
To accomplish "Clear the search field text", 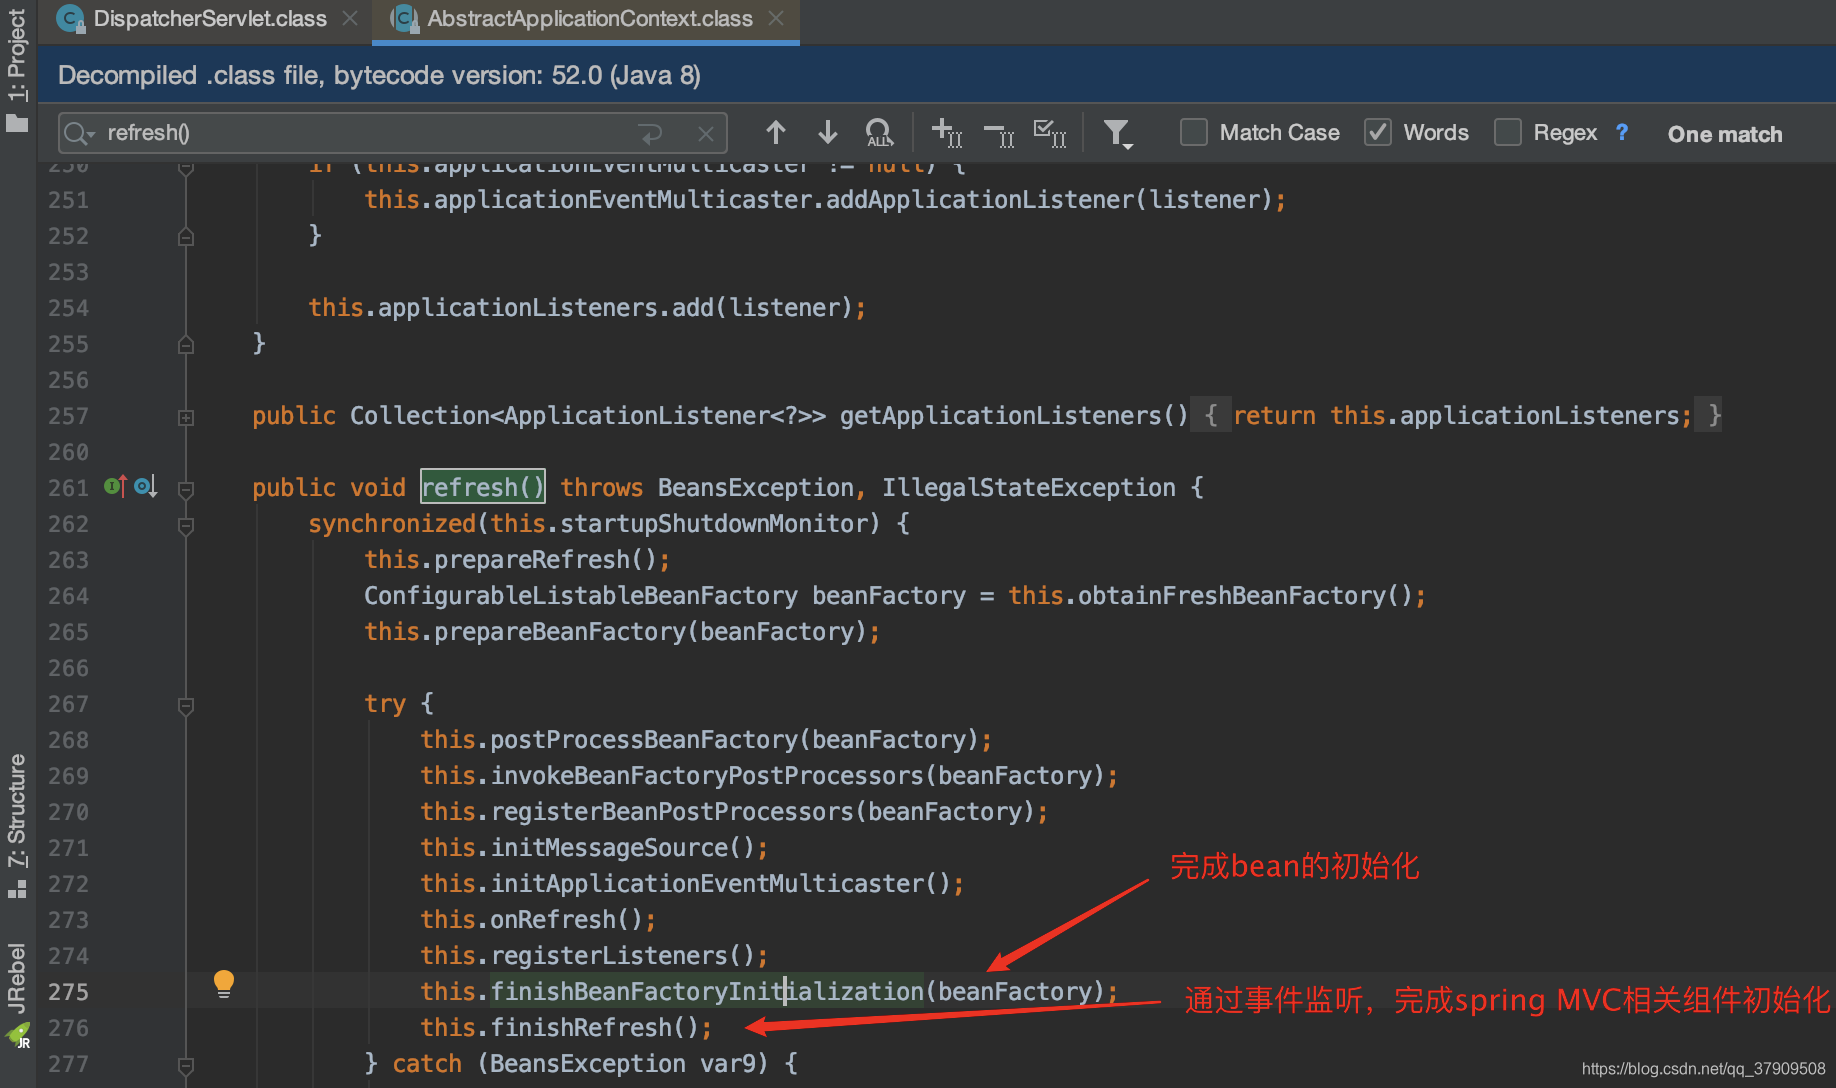I will 706,133.
